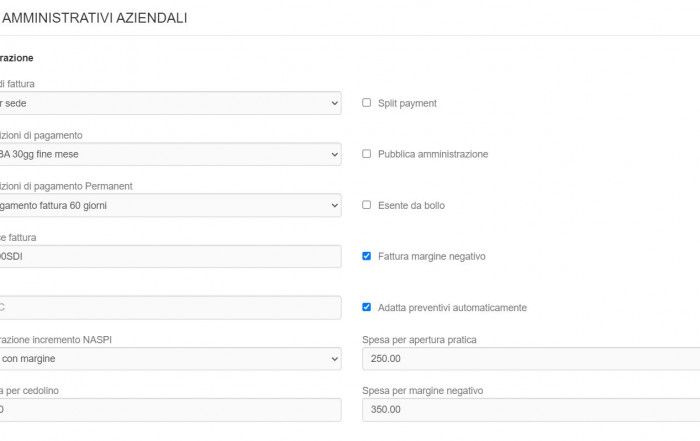Click the Pubblica amministrazione label
The width and height of the screenshot is (700, 441).
pyautogui.click(x=433, y=154)
